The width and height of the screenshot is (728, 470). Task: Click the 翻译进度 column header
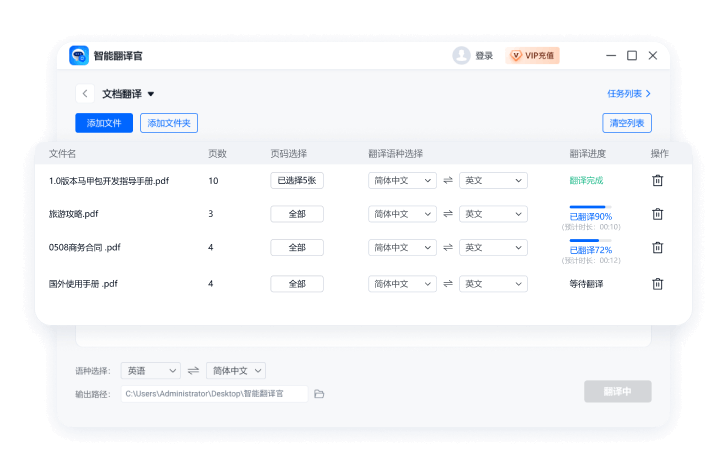[x=588, y=154]
